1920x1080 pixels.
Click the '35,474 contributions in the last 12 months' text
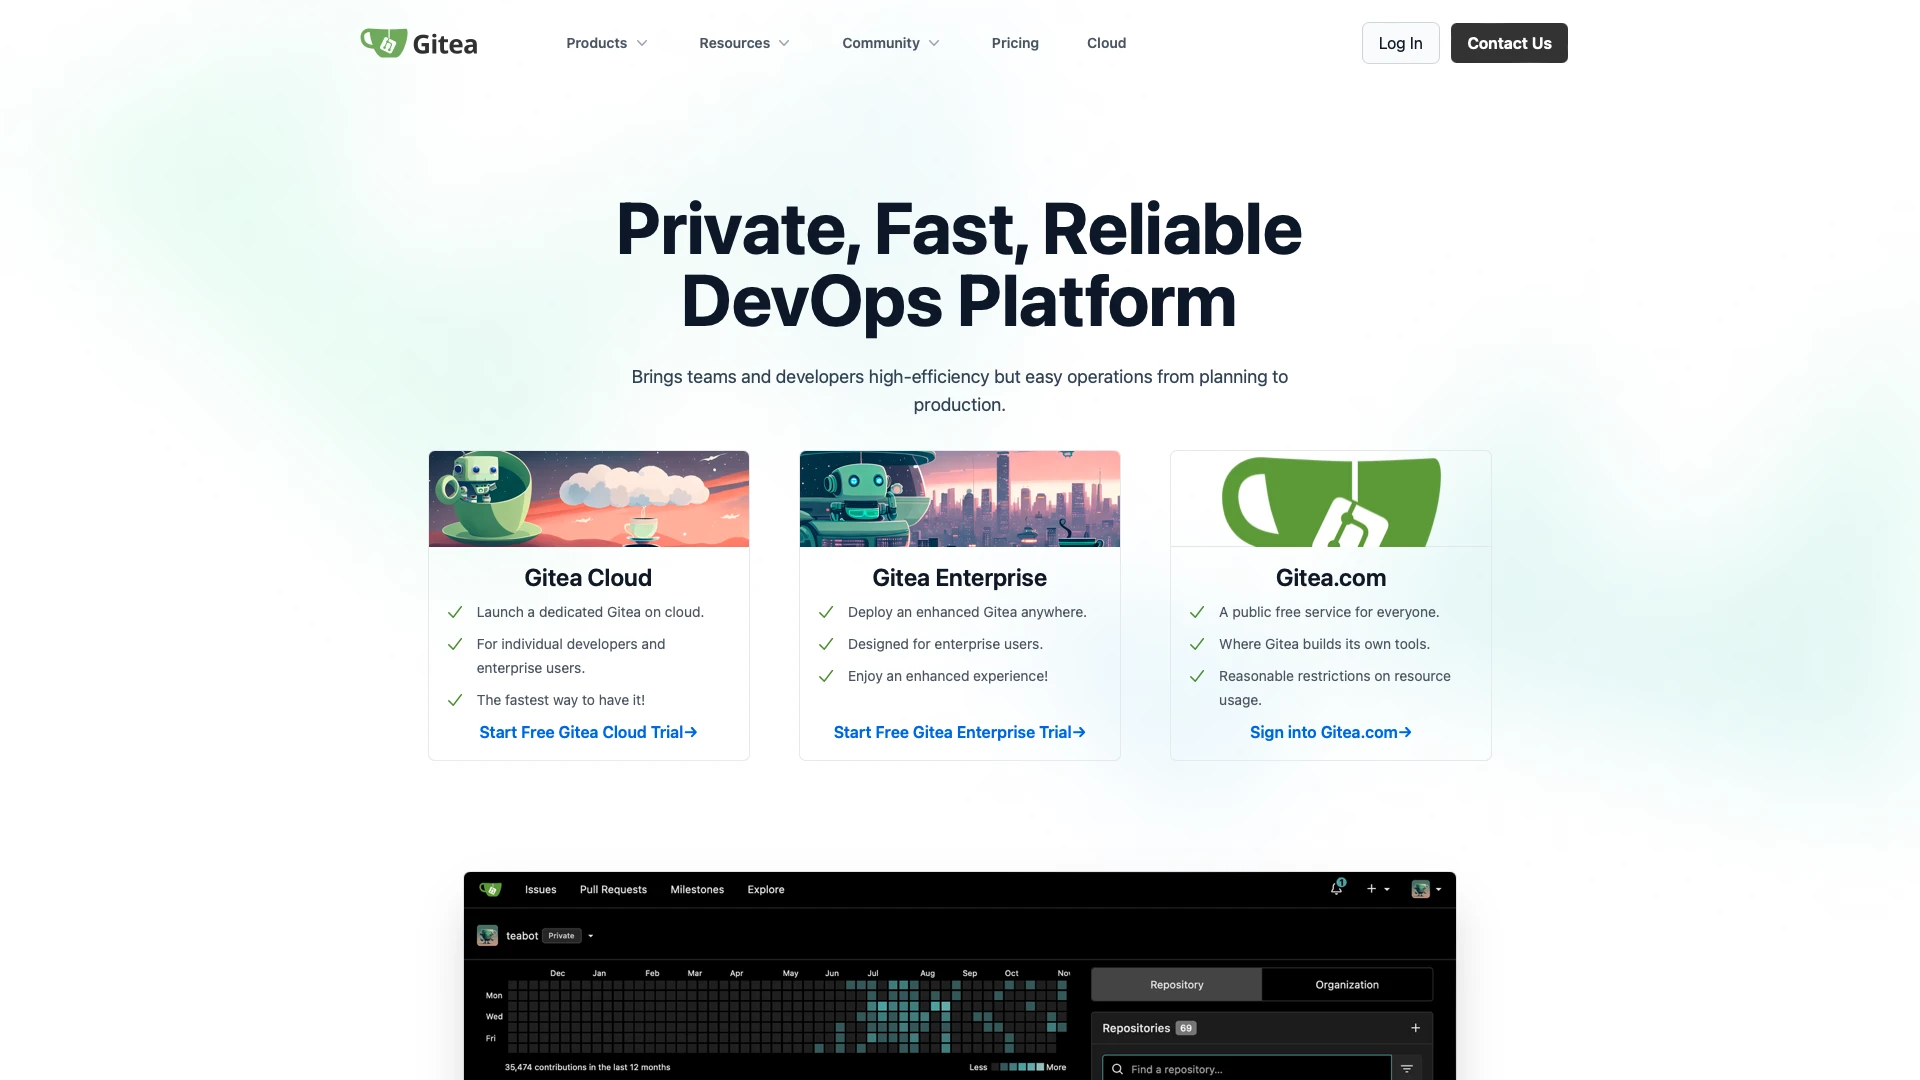[x=587, y=1067]
